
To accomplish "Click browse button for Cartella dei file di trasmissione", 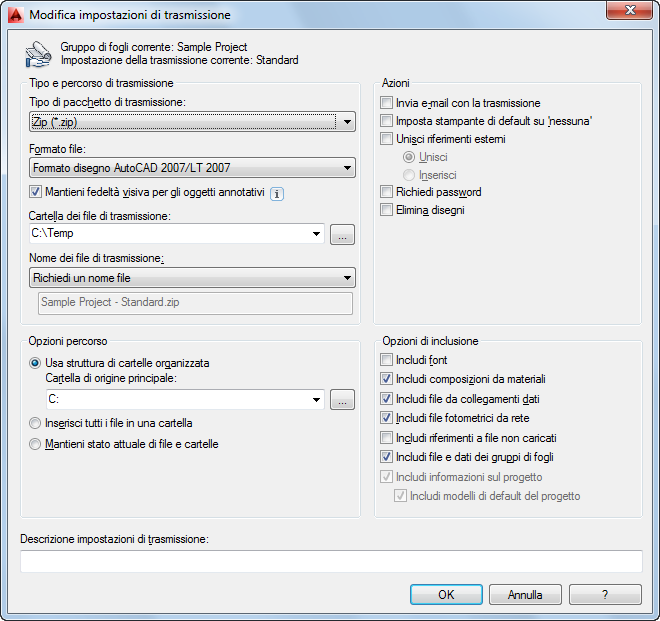I will (343, 235).
